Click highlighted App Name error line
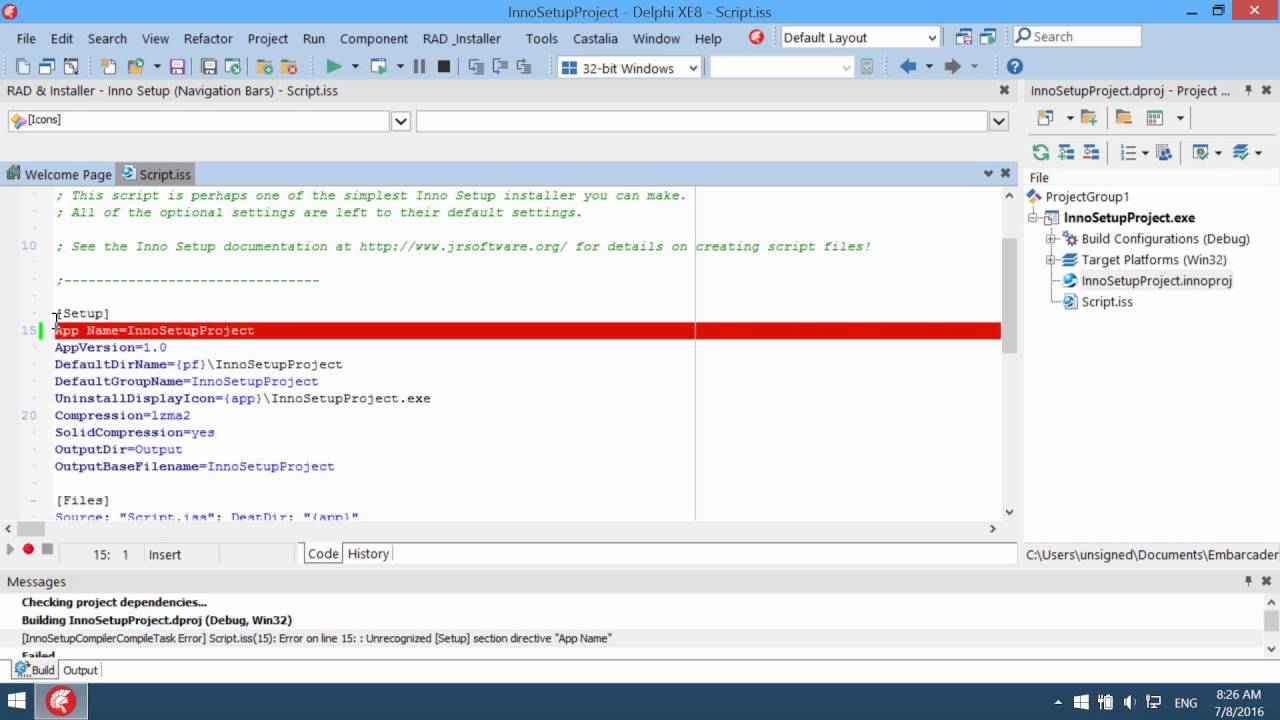The height and width of the screenshot is (720, 1280). [x=528, y=331]
